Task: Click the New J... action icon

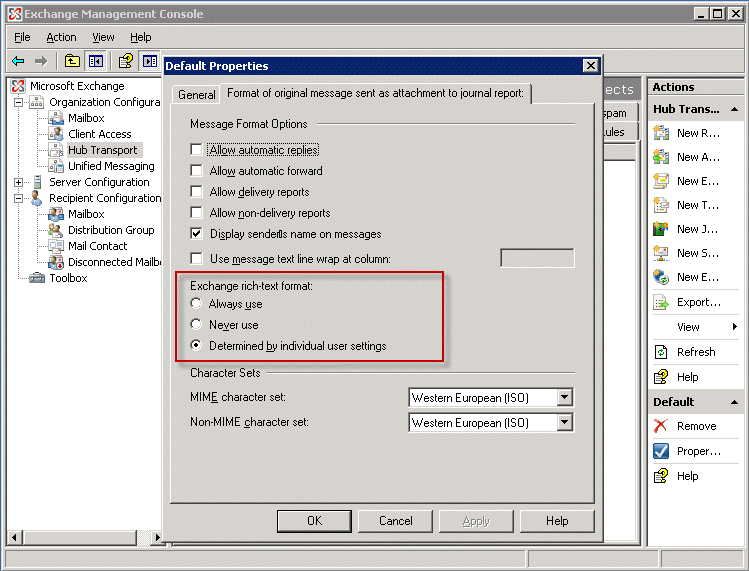Action: [661, 229]
